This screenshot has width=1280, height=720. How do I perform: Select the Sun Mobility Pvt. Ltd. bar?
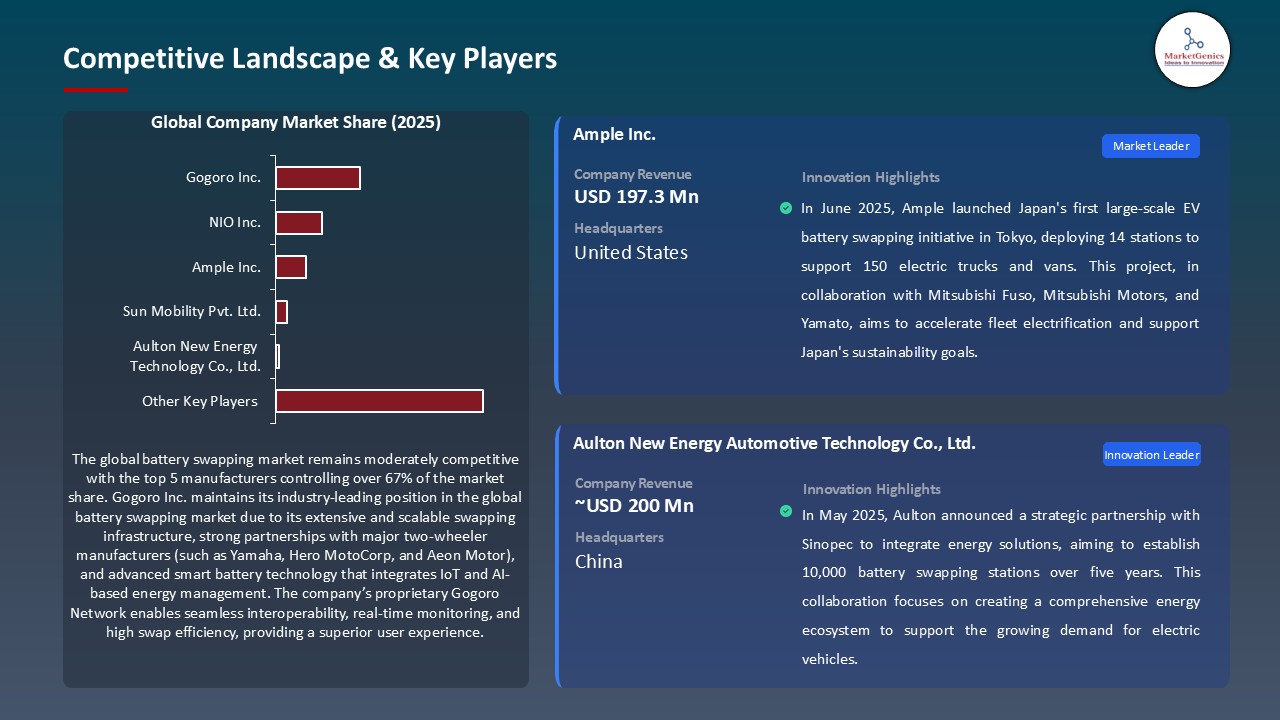(281, 312)
